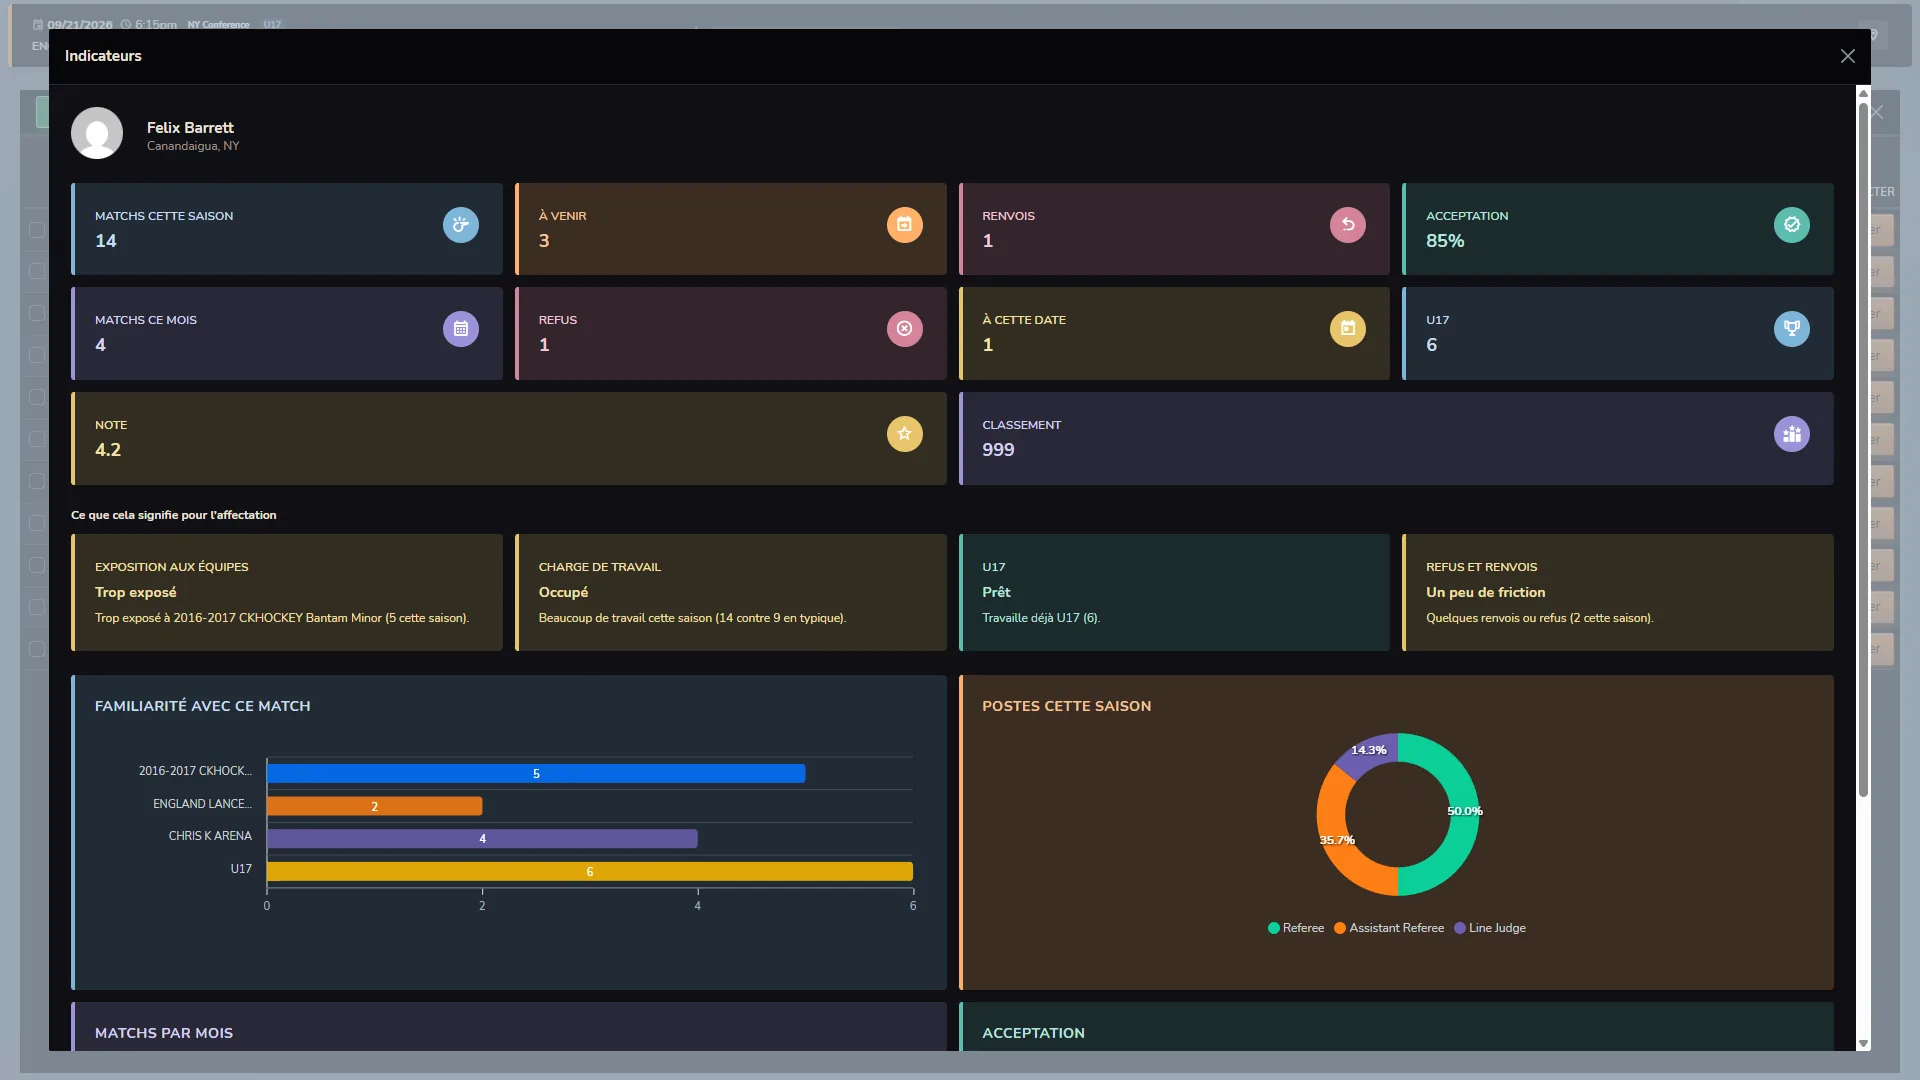Click the orange ENGLAND LANCE bar

tap(374, 806)
